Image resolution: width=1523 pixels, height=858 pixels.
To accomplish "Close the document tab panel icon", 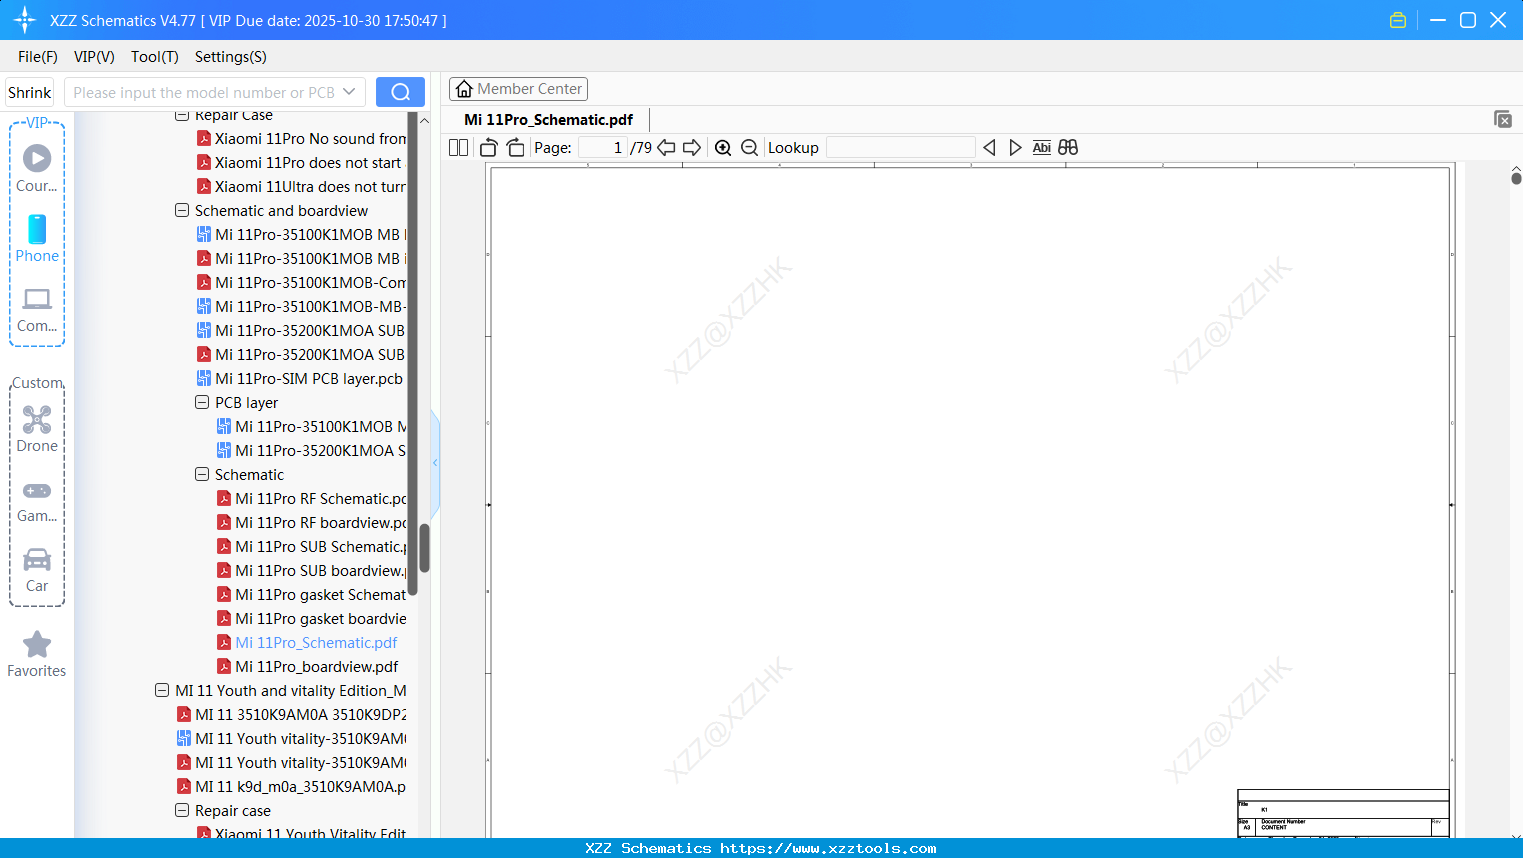I will tap(1503, 119).
